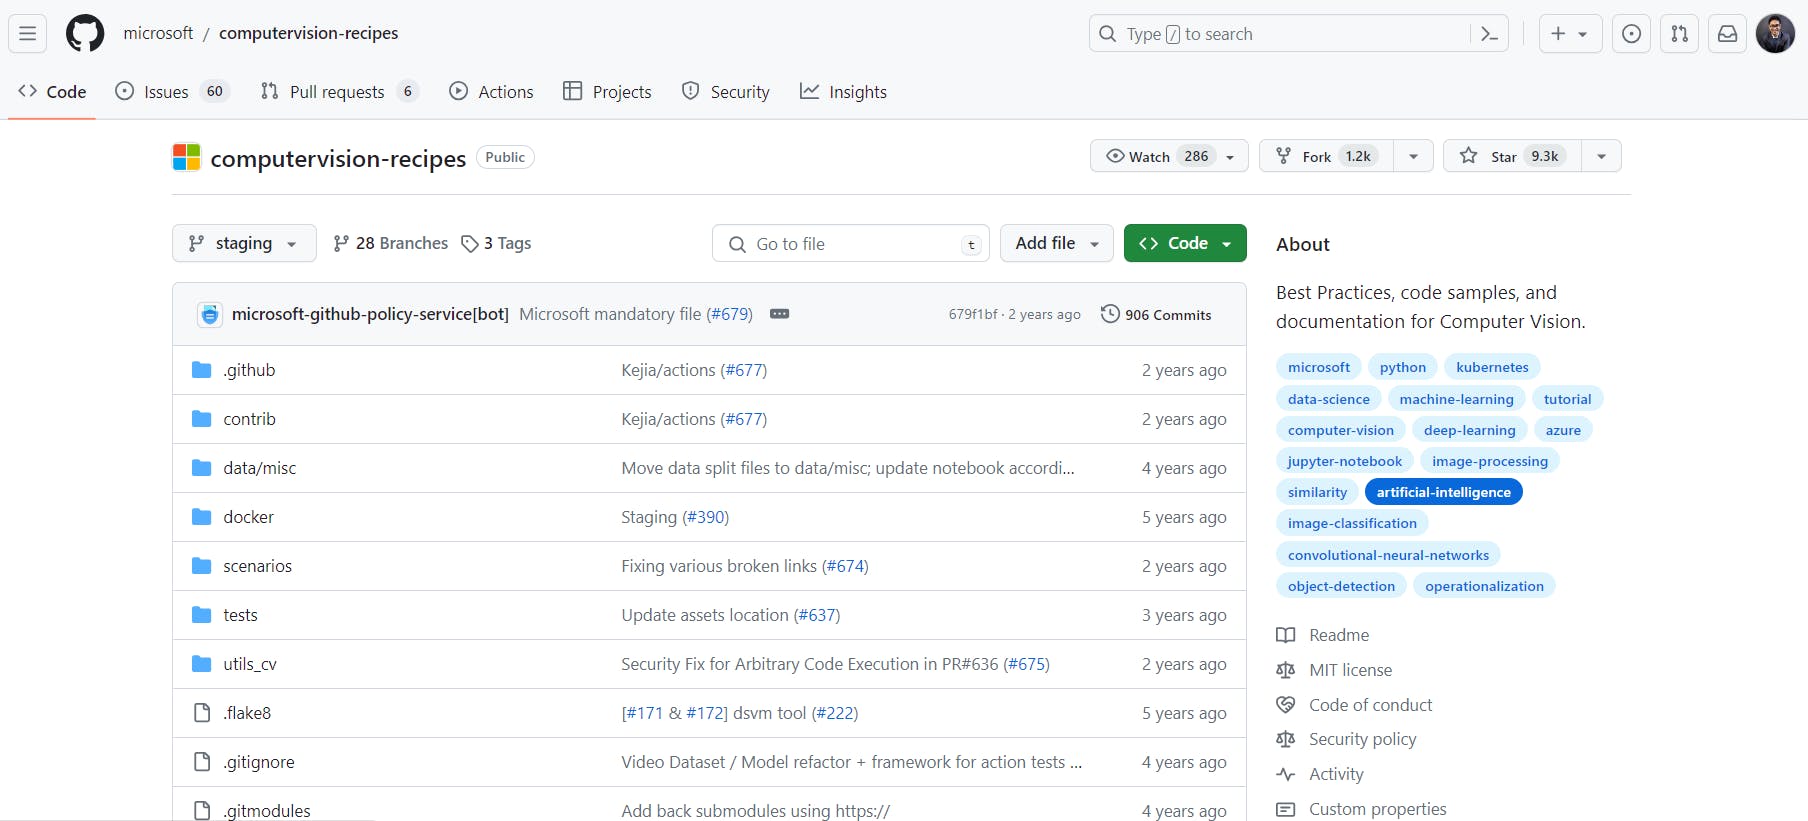Image resolution: width=1808 pixels, height=821 pixels.
Task: Open pull request #679 link
Action: point(729,314)
